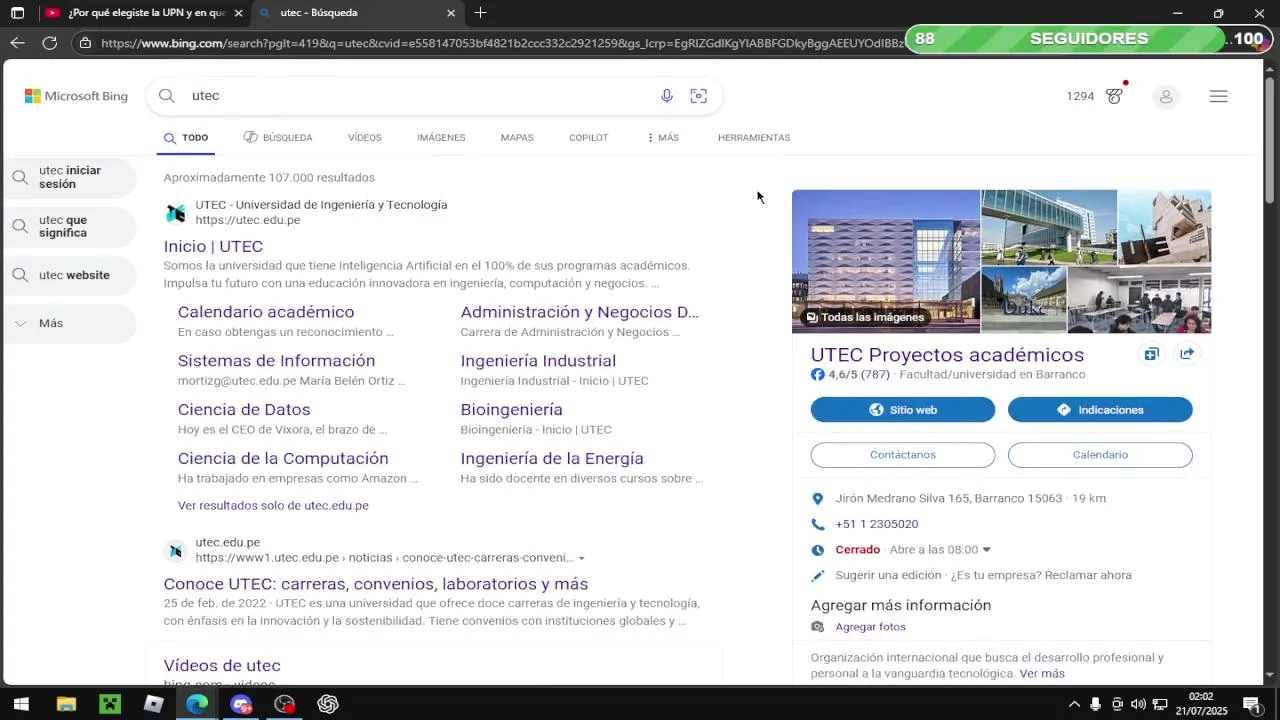
Task: Click the magnifier icon in search box
Action: pos(167,96)
